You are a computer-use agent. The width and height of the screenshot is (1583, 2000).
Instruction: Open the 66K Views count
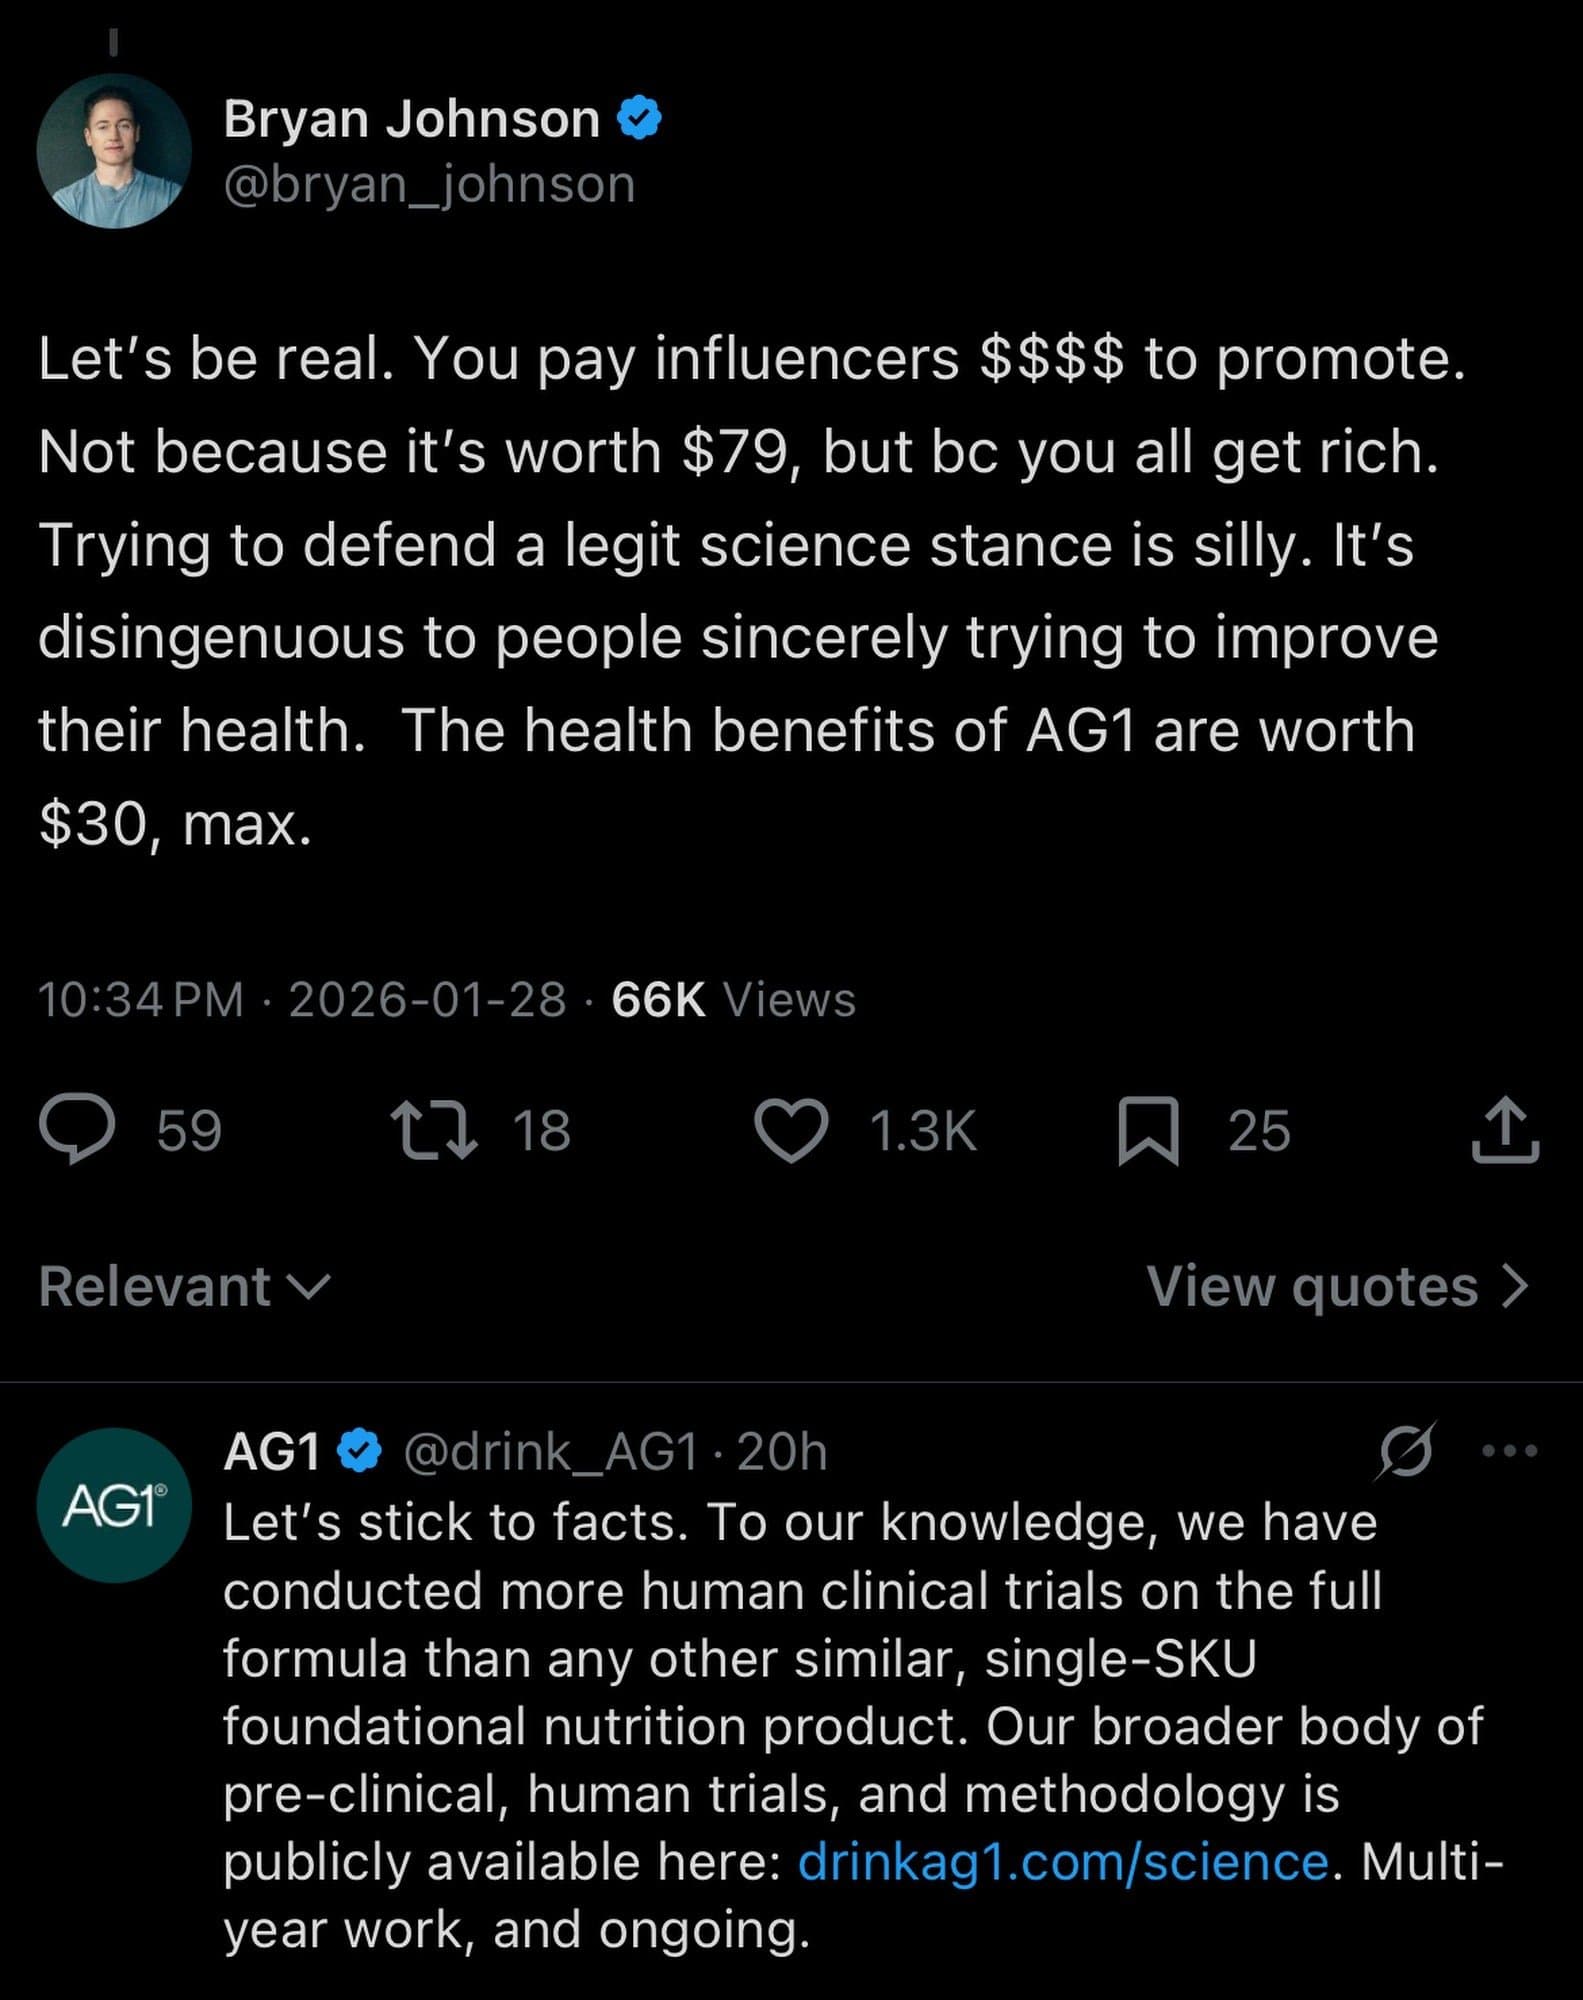tap(733, 999)
